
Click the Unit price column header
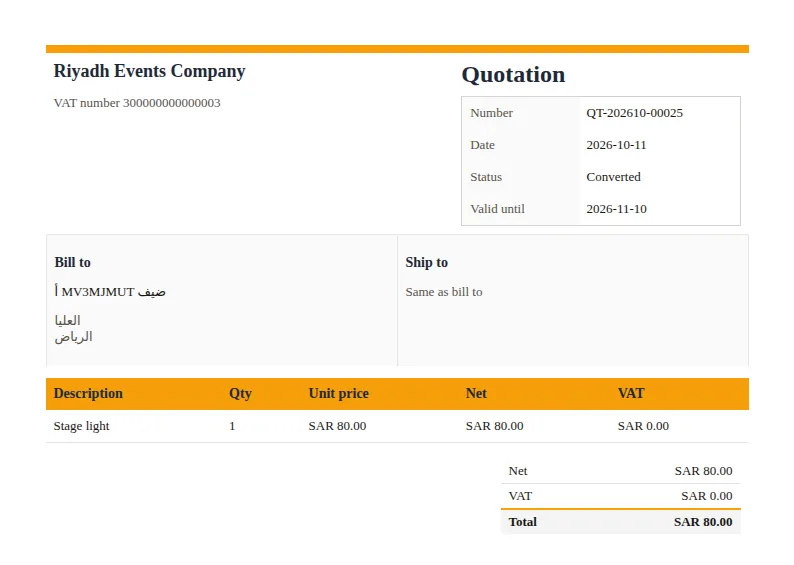click(x=339, y=393)
